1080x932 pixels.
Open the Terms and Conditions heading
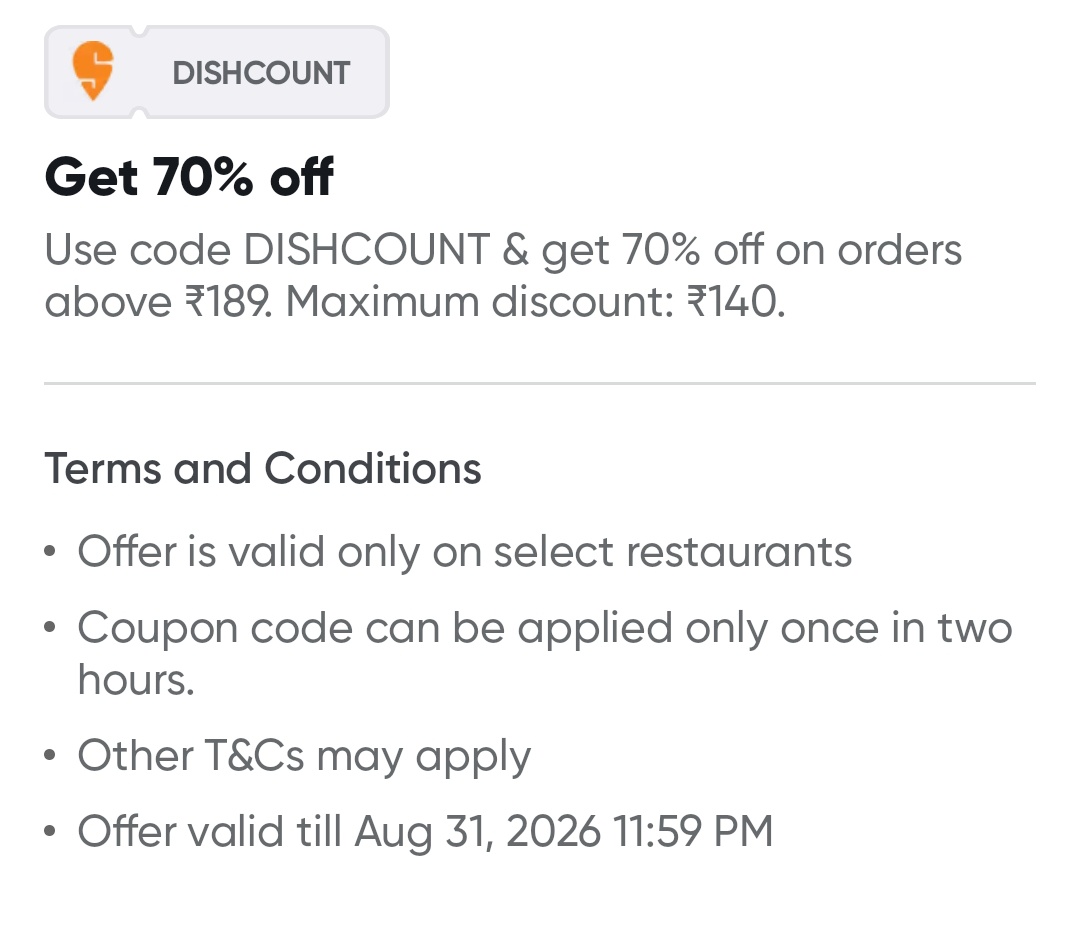(263, 468)
